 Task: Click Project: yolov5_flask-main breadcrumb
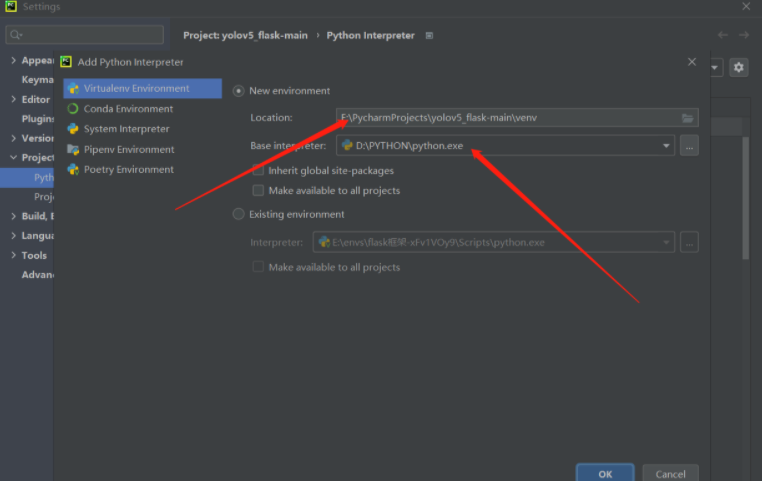(245, 35)
